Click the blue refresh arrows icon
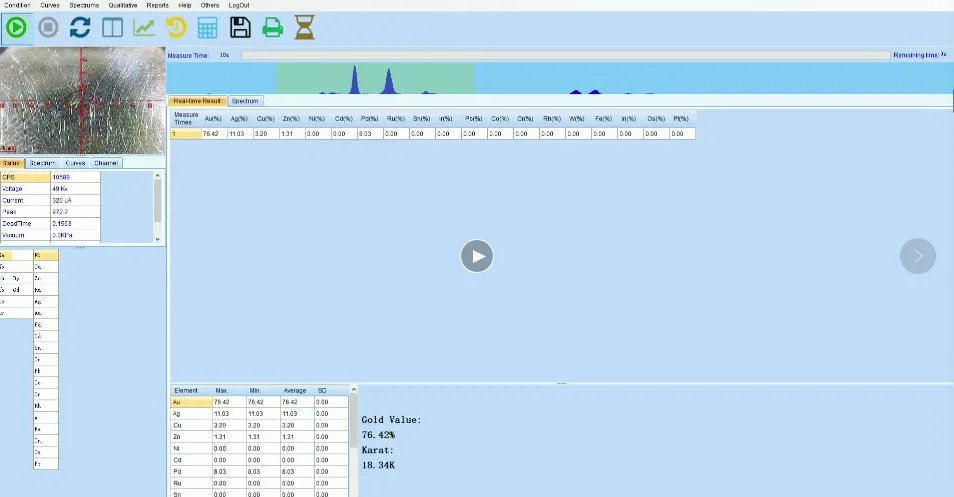Screen dimensions: 954x497 pos(80,27)
